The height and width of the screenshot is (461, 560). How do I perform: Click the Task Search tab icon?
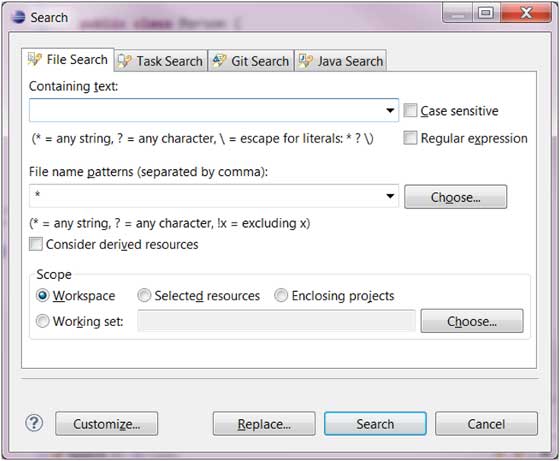click(x=125, y=61)
